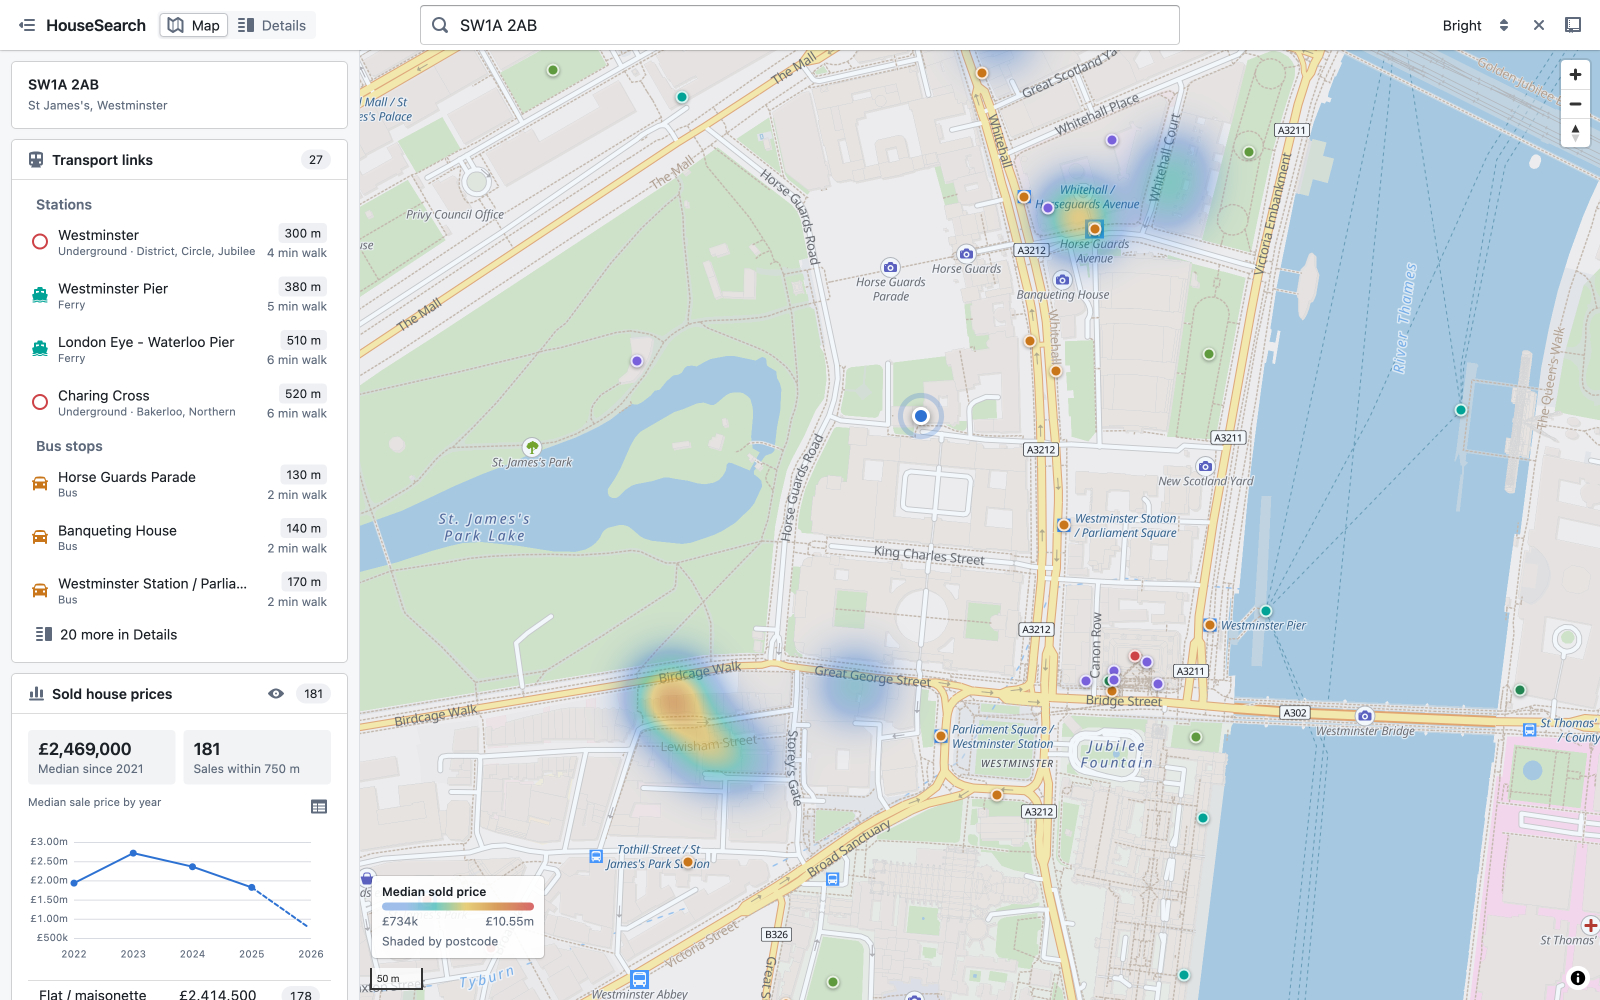Open map attribution info icon
The width and height of the screenshot is (1600, 1000).
pyautogui.click(x=1578, y=978)
